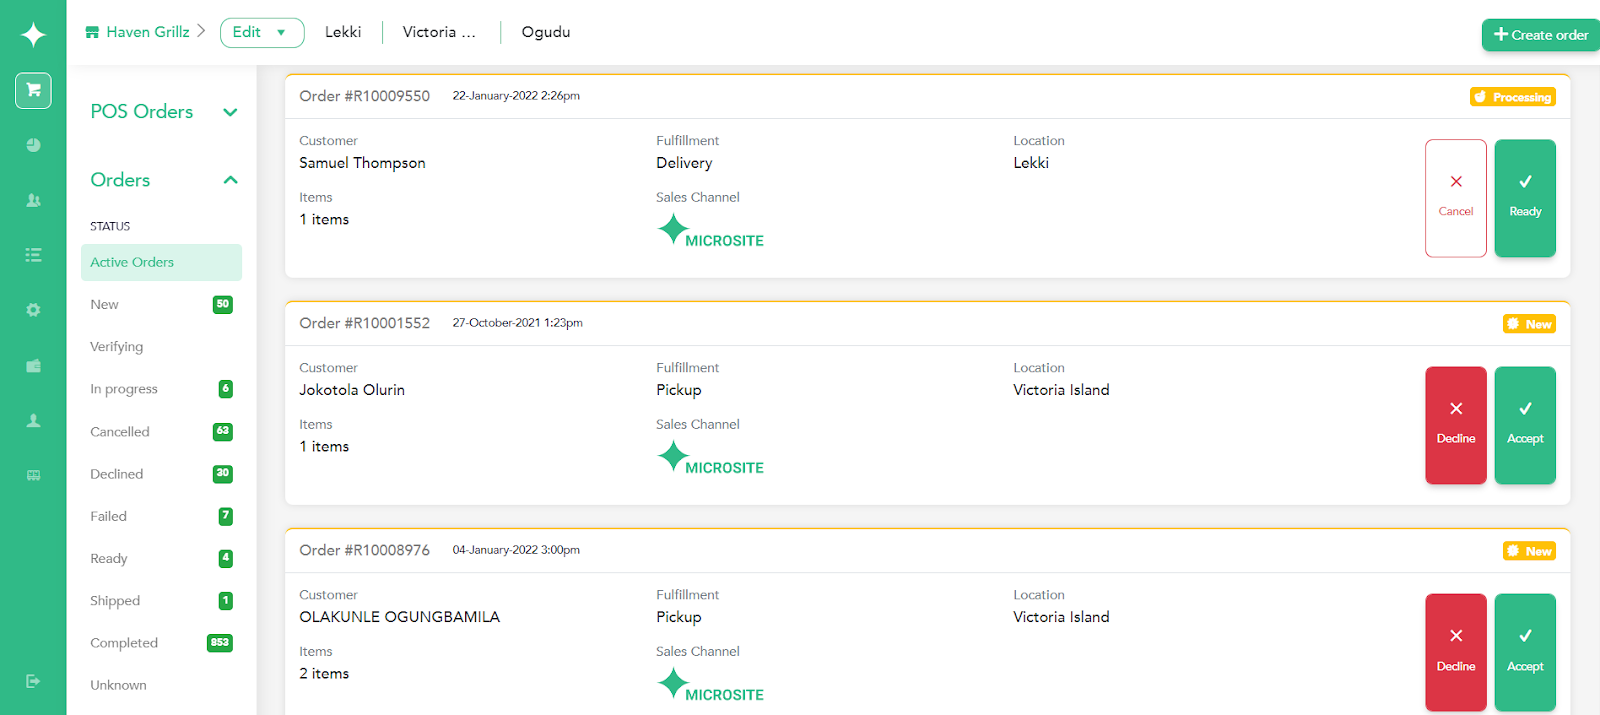Expand the POS Orders section
Image resolution: width=1600 pixels, height=715 pixels.
230,112
